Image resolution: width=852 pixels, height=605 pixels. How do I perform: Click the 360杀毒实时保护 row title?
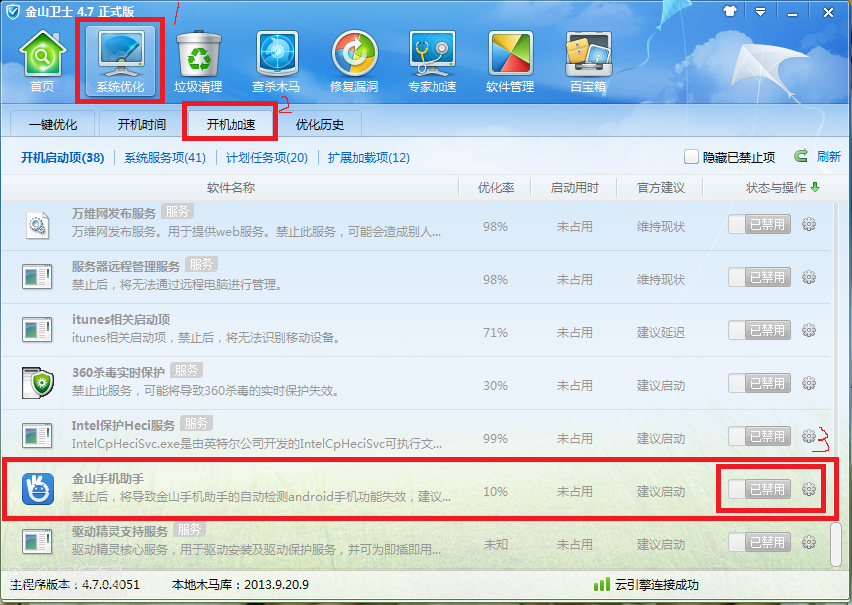pos(118,372)
